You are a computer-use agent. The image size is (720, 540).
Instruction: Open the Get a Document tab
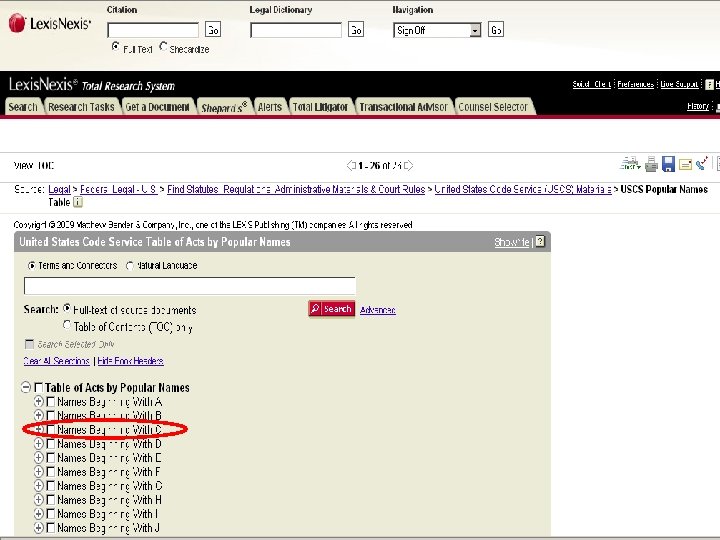(x=158, y=107)
